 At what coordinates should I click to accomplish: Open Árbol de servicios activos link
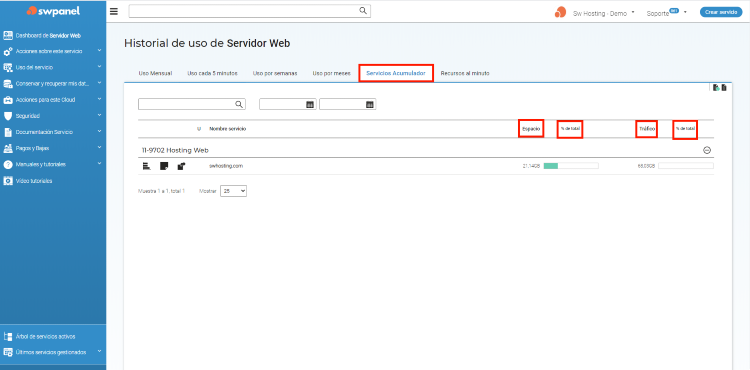point(45,337)
